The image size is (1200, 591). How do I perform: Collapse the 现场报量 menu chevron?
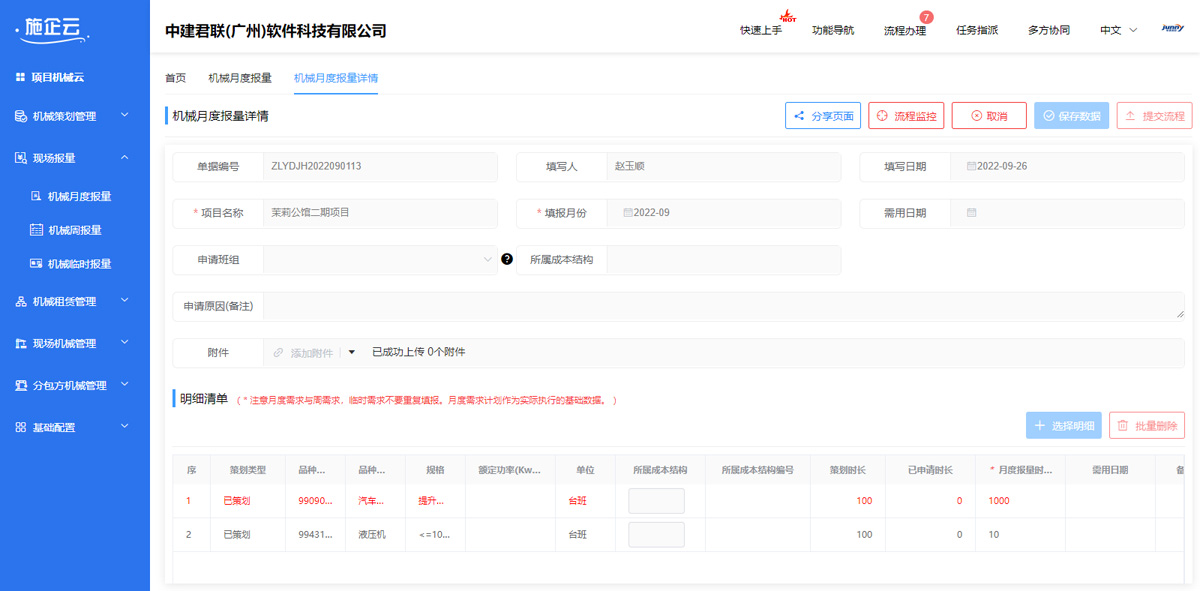pyautogui.click(x=125, y=157)
